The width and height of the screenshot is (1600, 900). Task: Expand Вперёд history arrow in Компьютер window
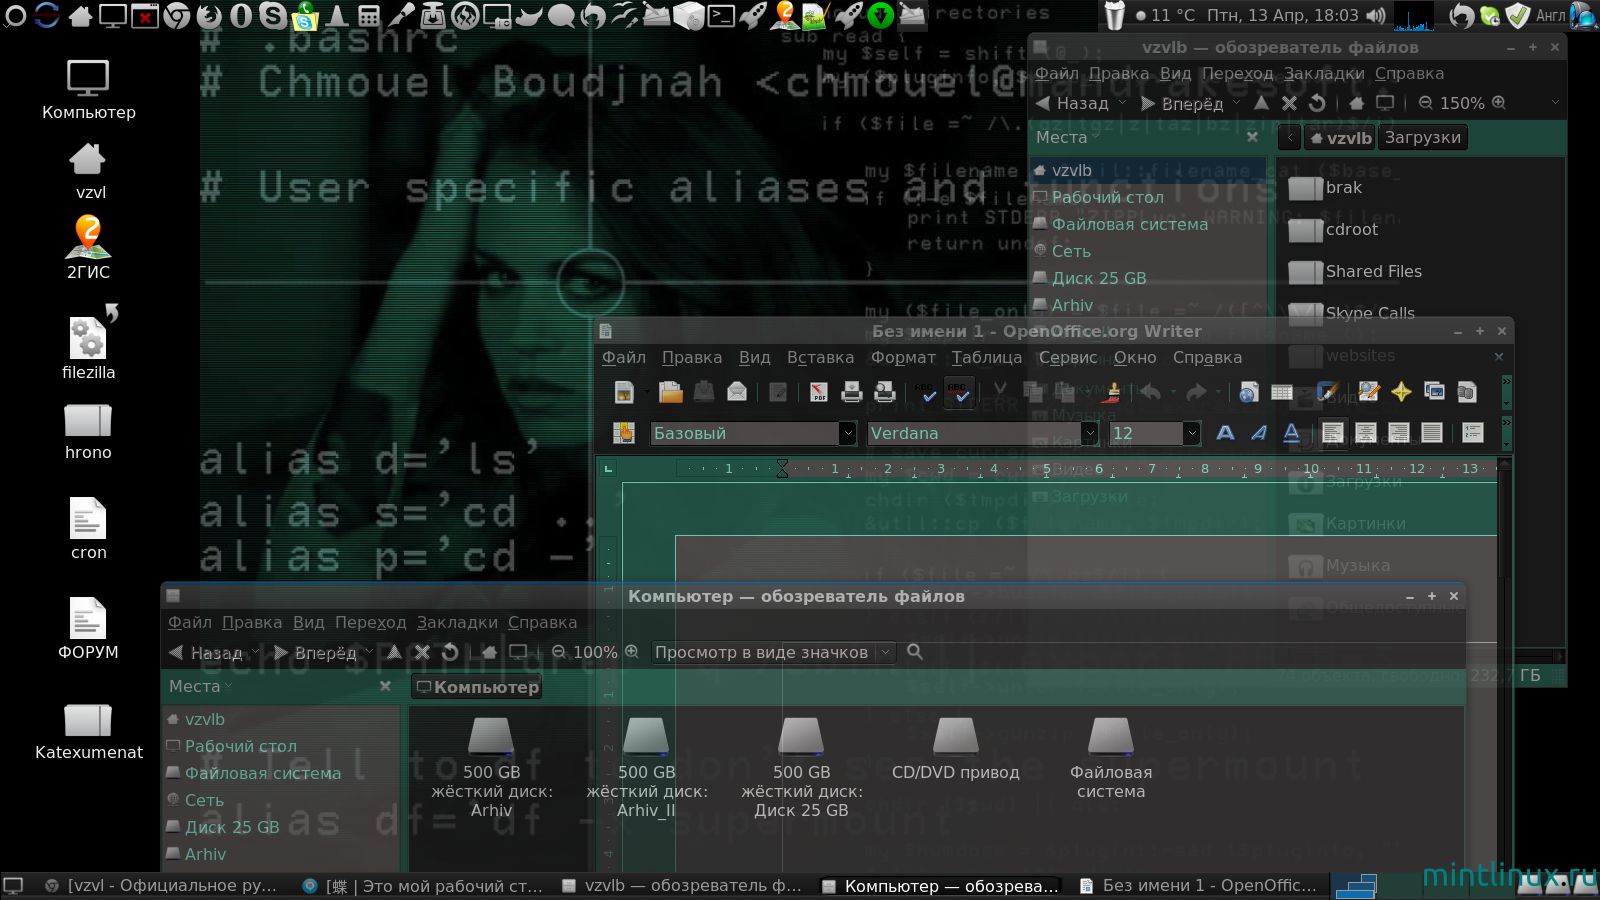[x=368, y=652]
